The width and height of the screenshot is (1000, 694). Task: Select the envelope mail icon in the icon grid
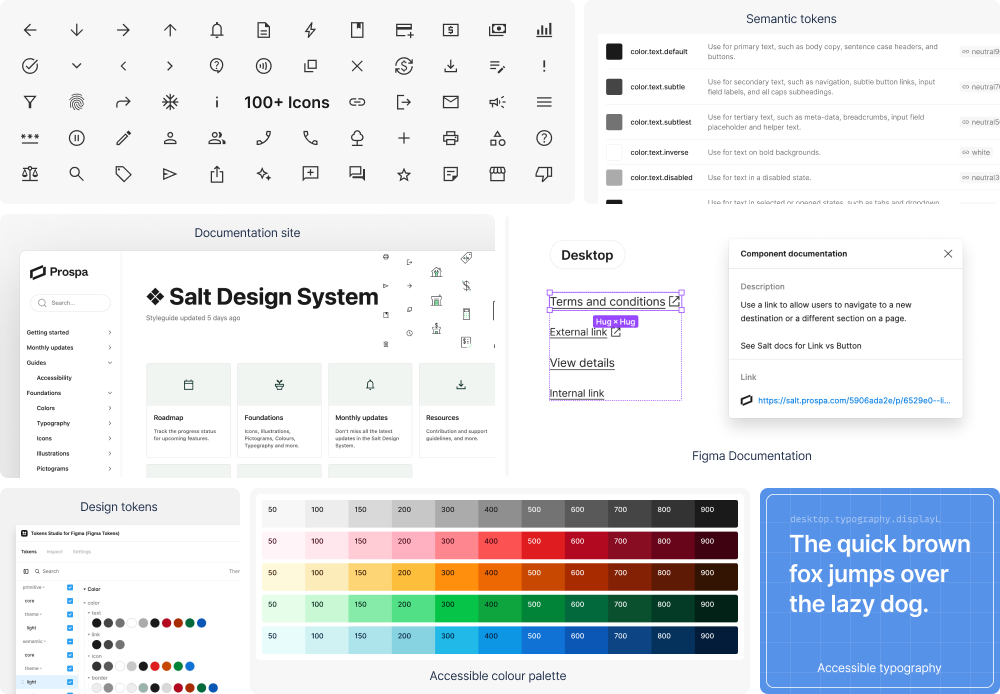(x=450, y=101)
